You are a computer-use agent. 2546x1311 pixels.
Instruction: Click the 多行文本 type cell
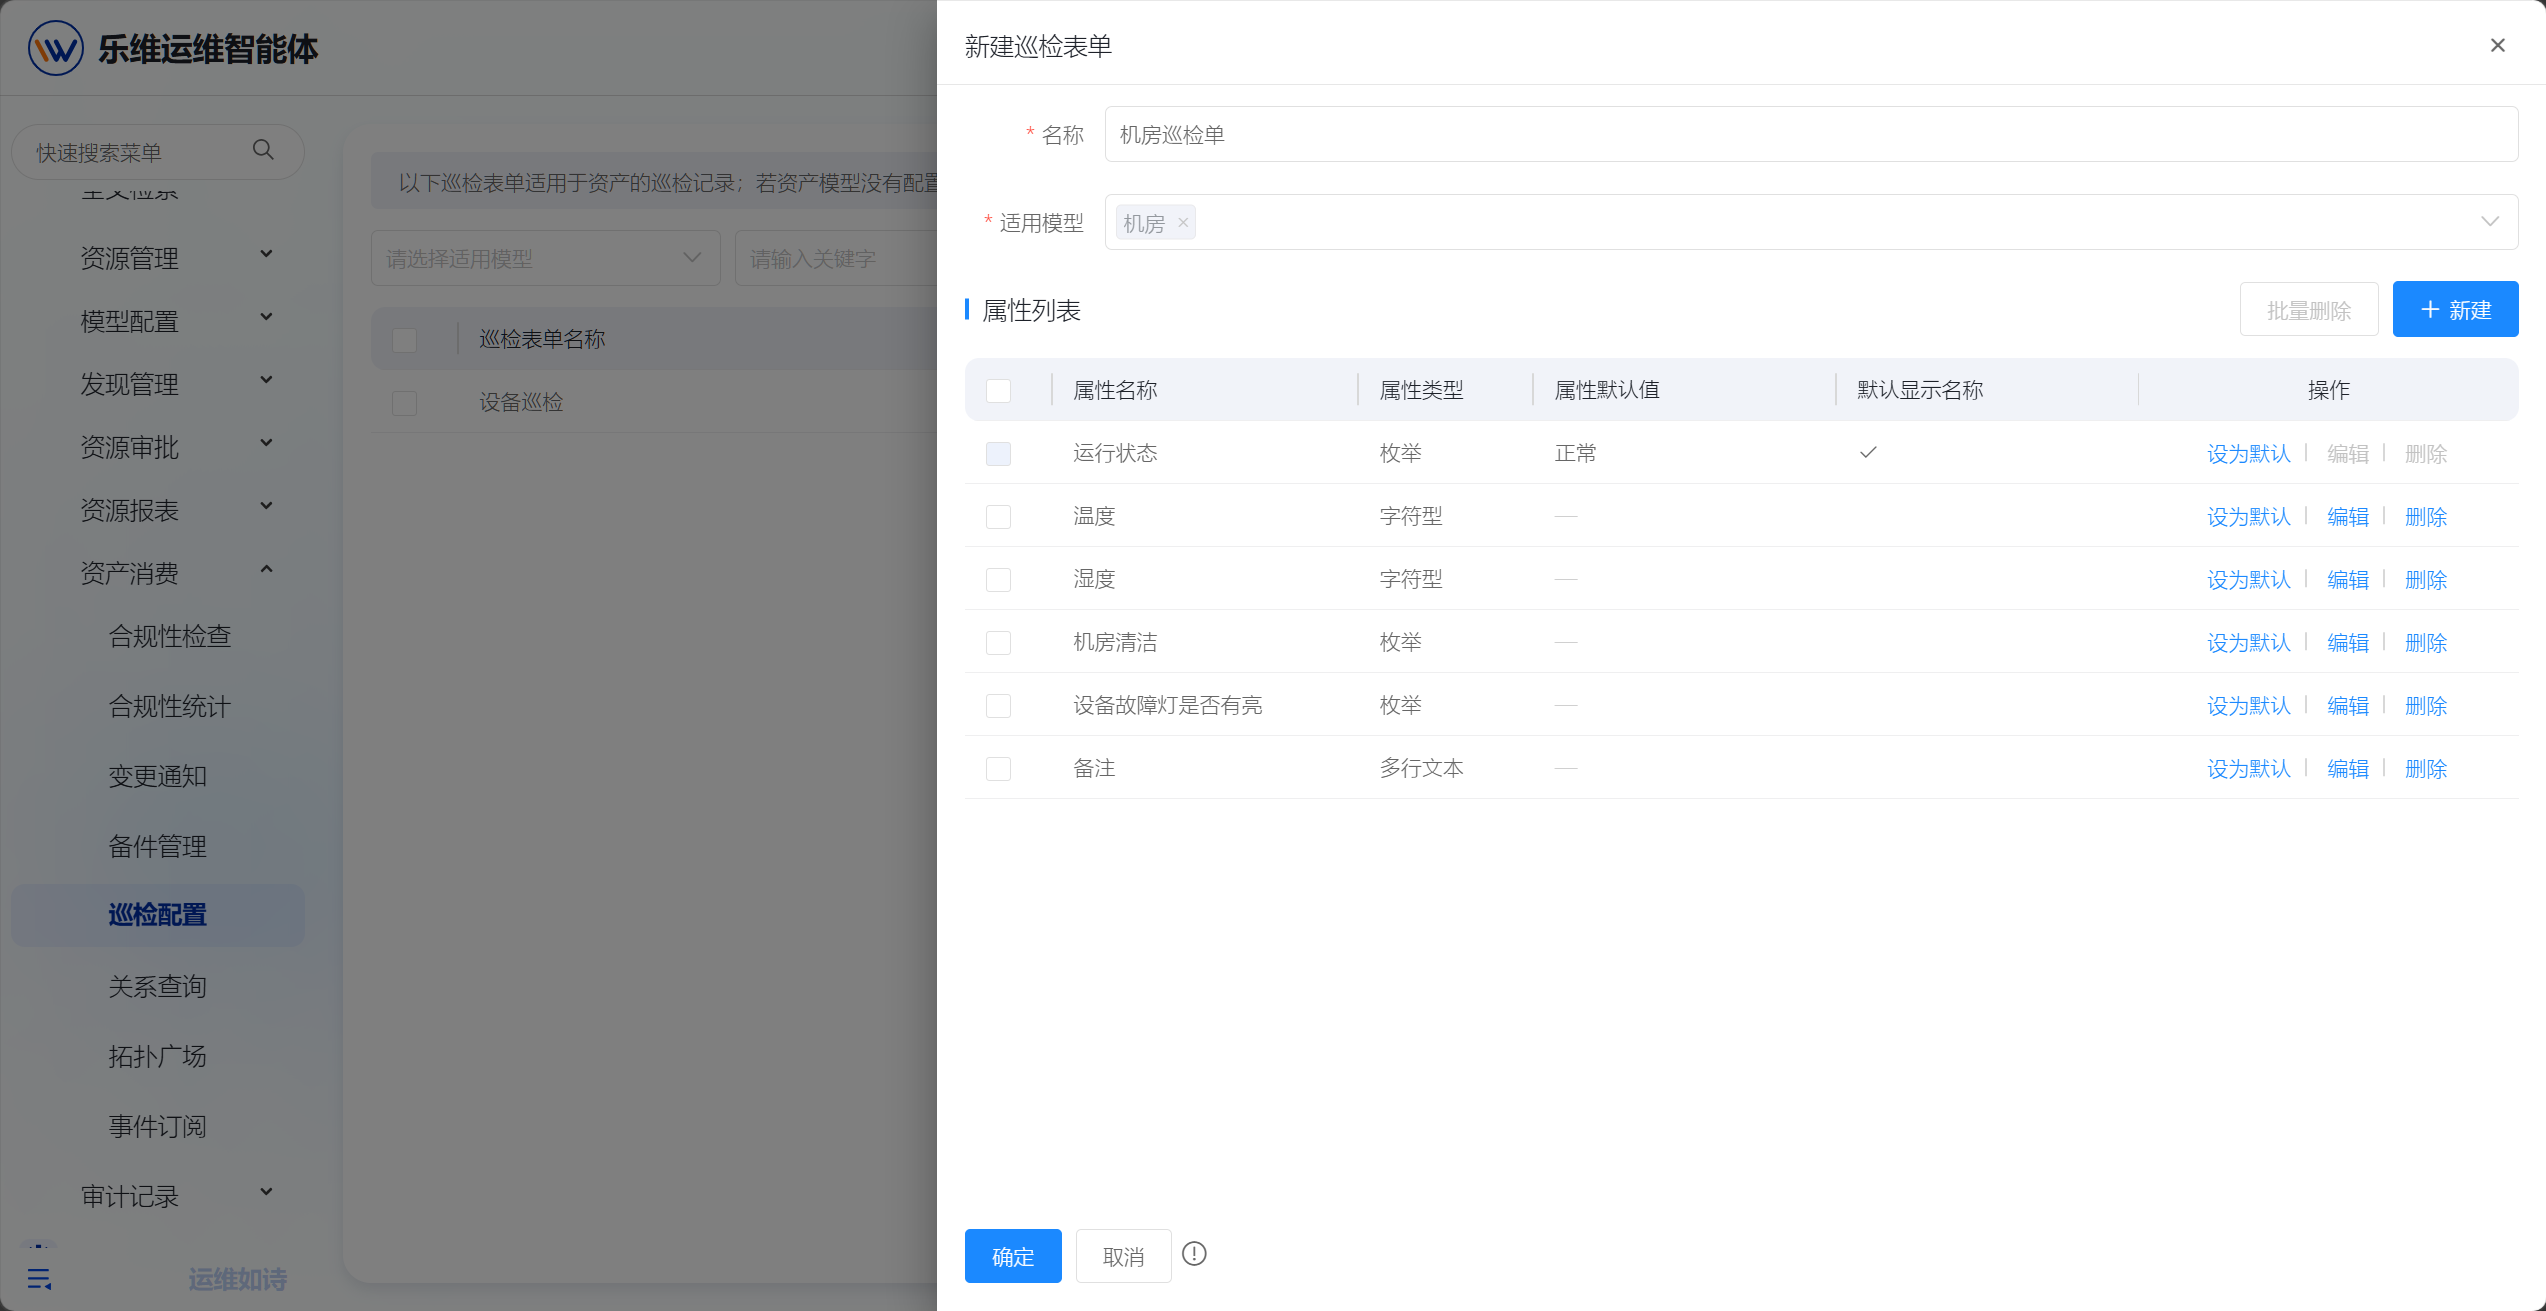(x=1421, y=768)
